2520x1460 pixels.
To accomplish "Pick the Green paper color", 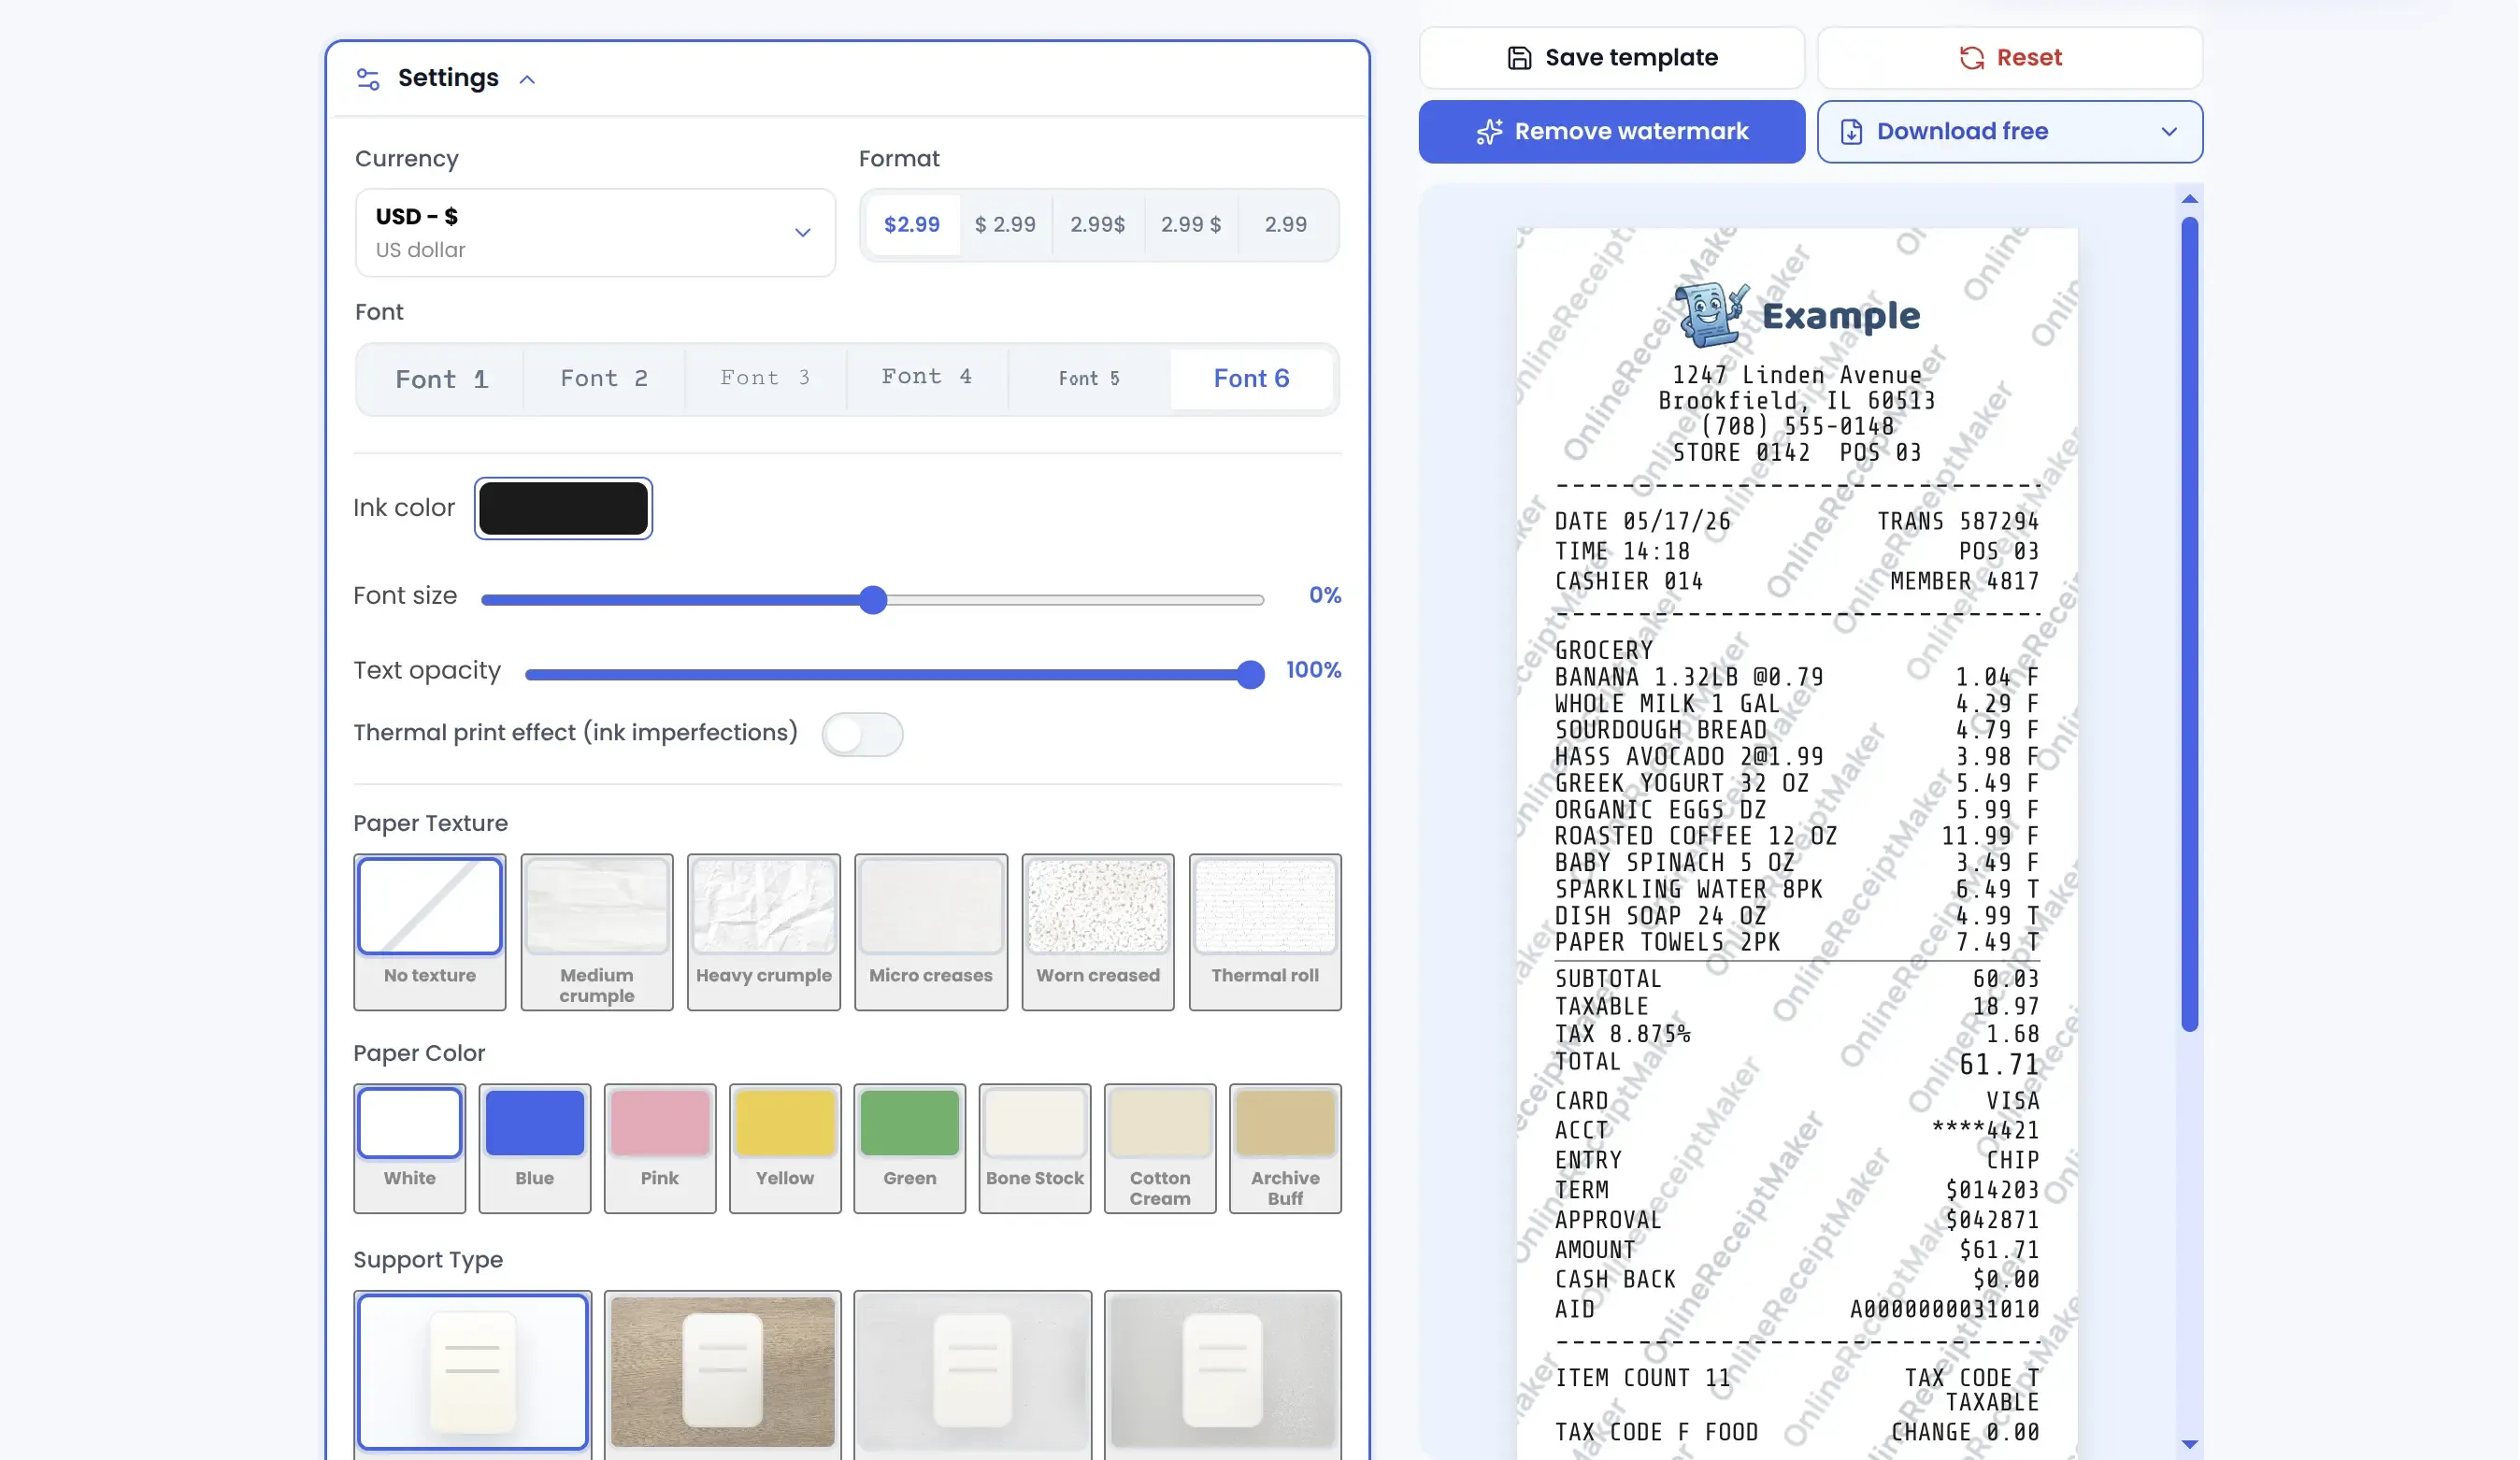I will coord(909,1148).
